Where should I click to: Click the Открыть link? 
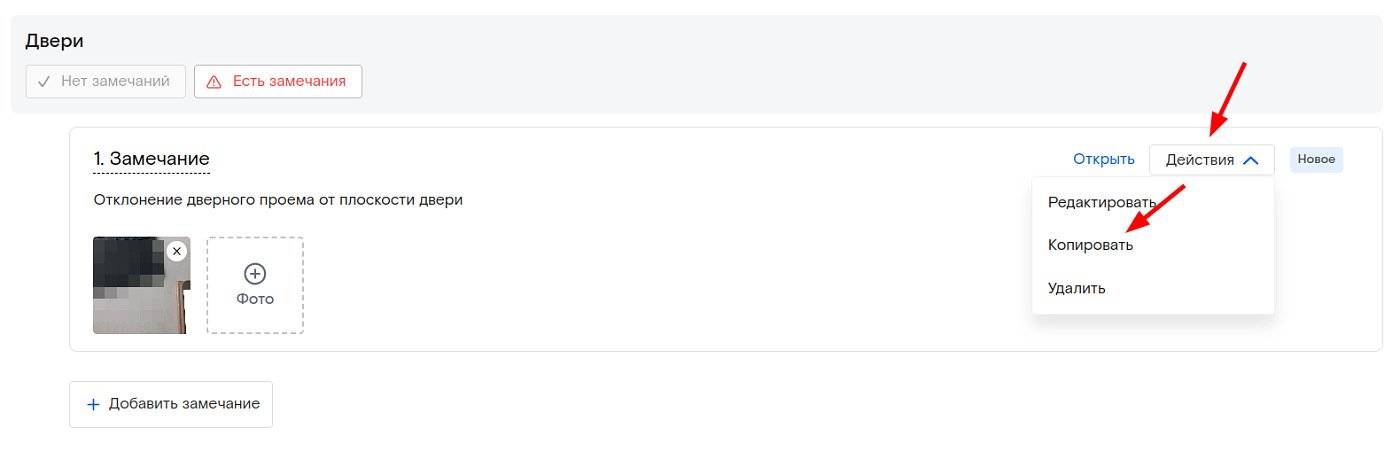click(x=1104, y=159)
